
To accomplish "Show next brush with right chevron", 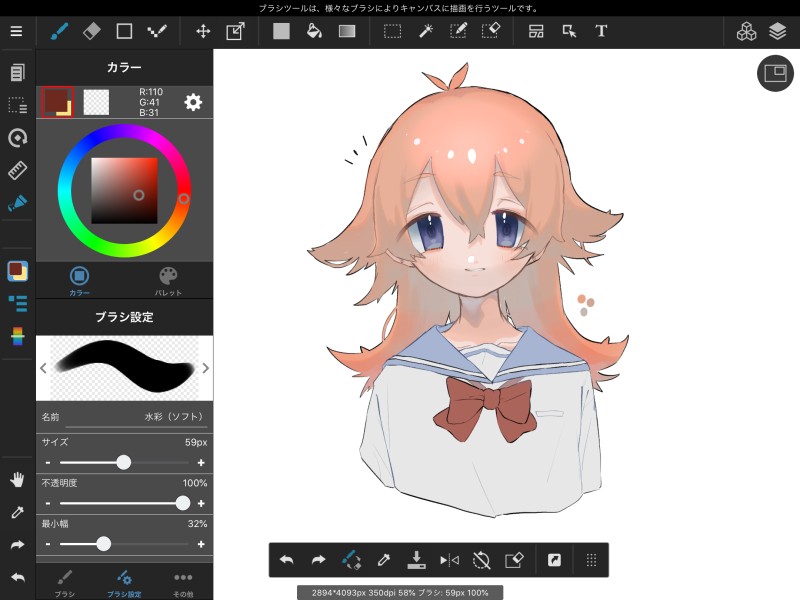I will (206, 368).
